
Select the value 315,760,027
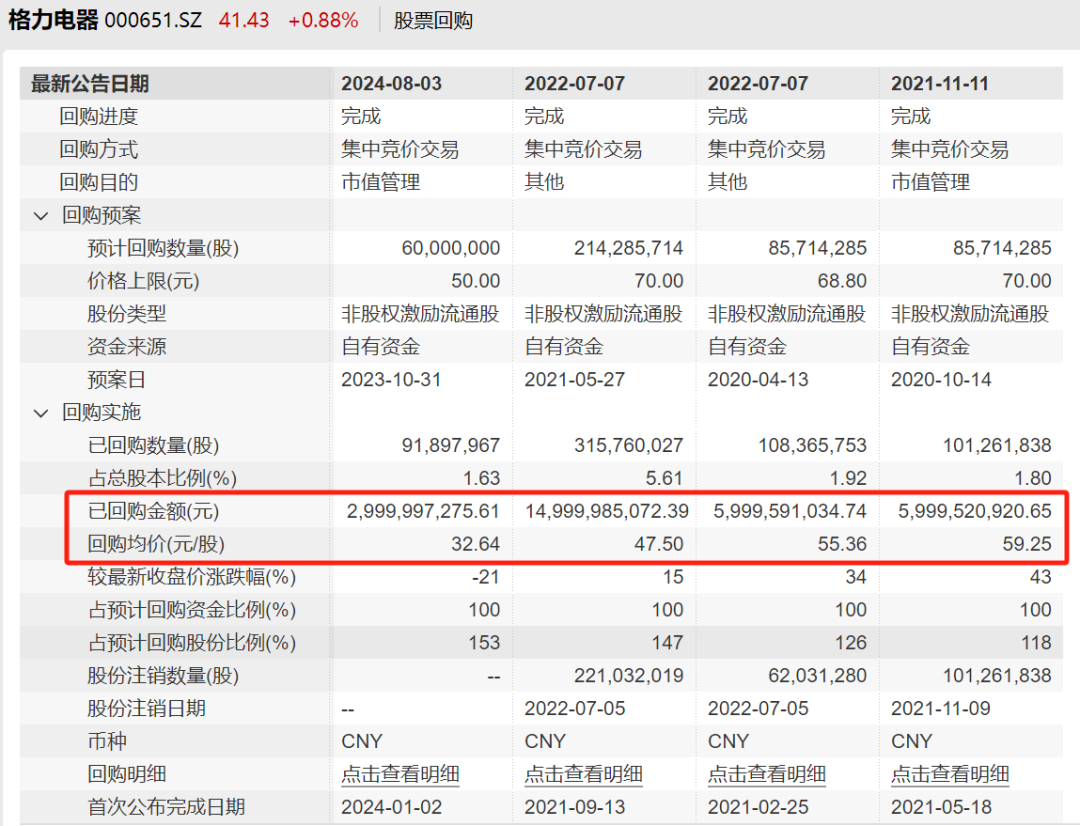(628, 446)
